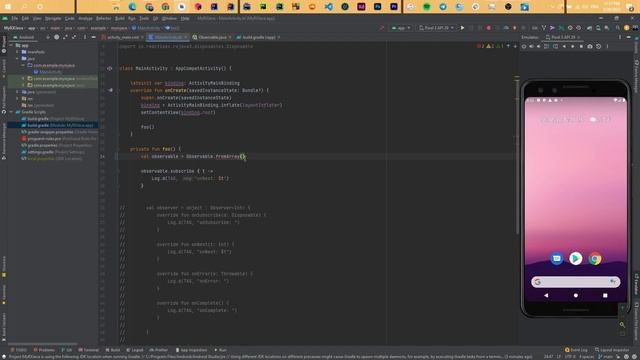Click the Collapse All icon in Project panel
The width and height of the screenshot is (640, 360).
74,37
